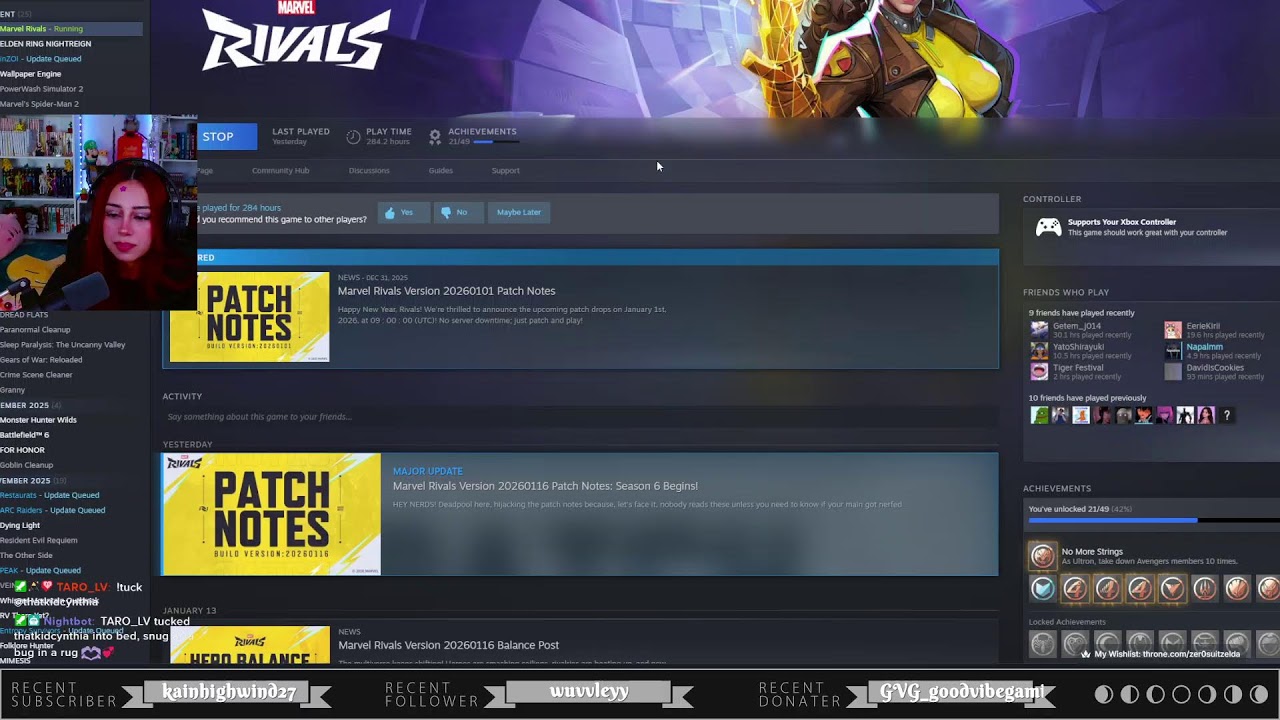Click the Achievements trophy icon
The image size is (1280, 720).
435,136
